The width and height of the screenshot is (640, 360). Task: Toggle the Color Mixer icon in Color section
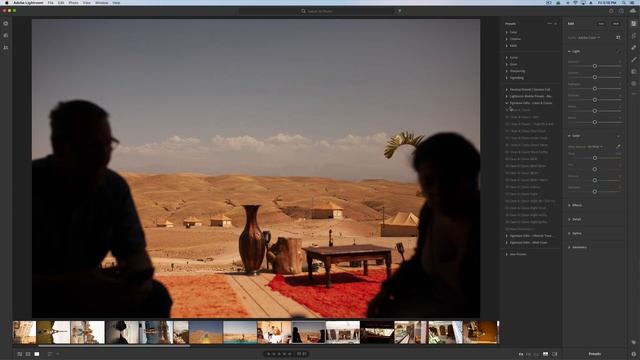618,136
